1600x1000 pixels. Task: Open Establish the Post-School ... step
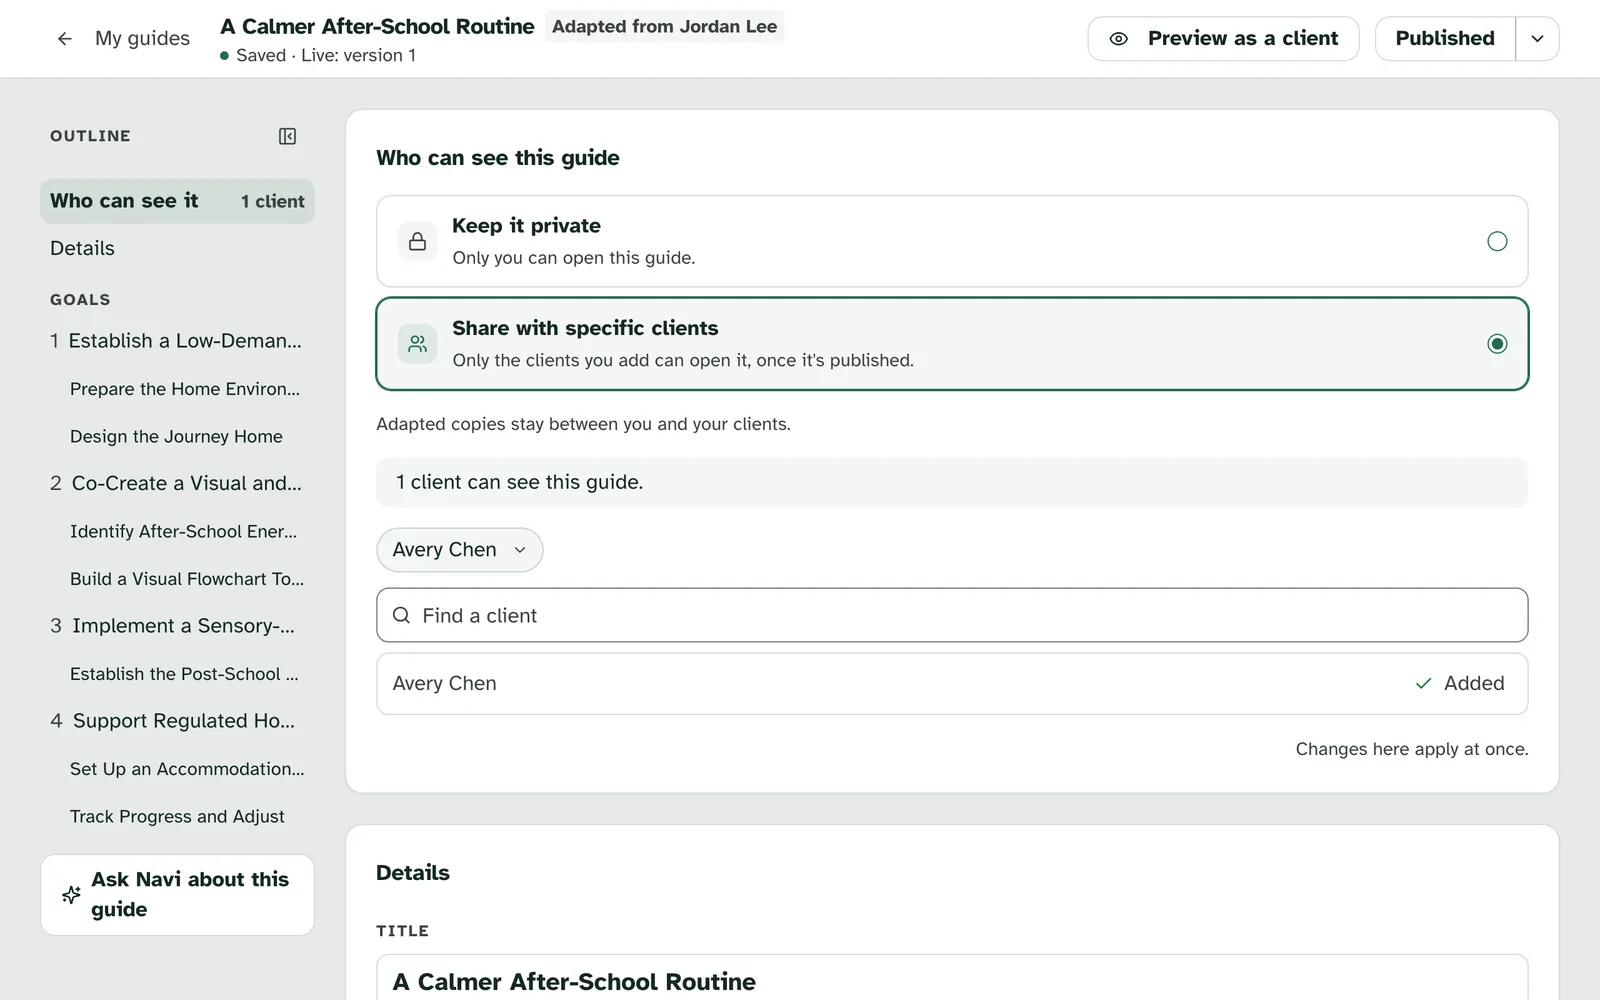(184, 674)
